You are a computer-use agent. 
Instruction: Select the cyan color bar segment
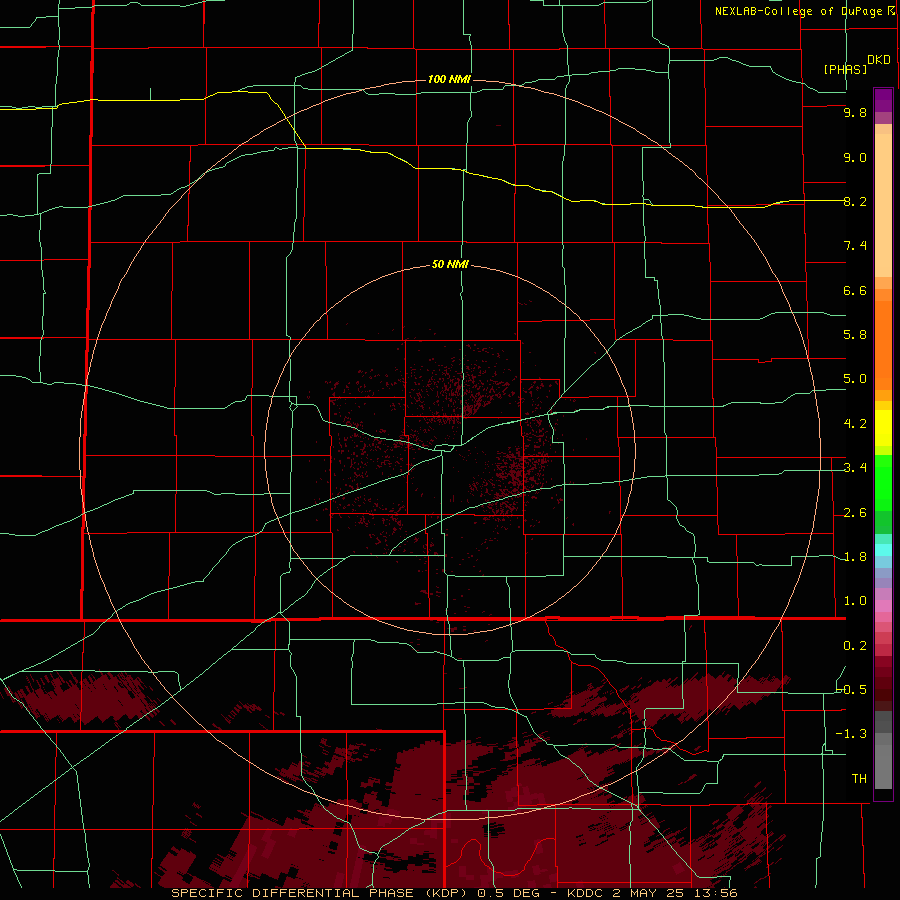tap(883, 550)
